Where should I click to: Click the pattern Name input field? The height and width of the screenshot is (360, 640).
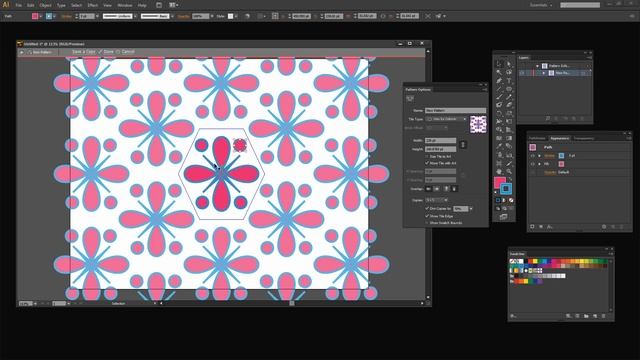click(x=456, y=110)
